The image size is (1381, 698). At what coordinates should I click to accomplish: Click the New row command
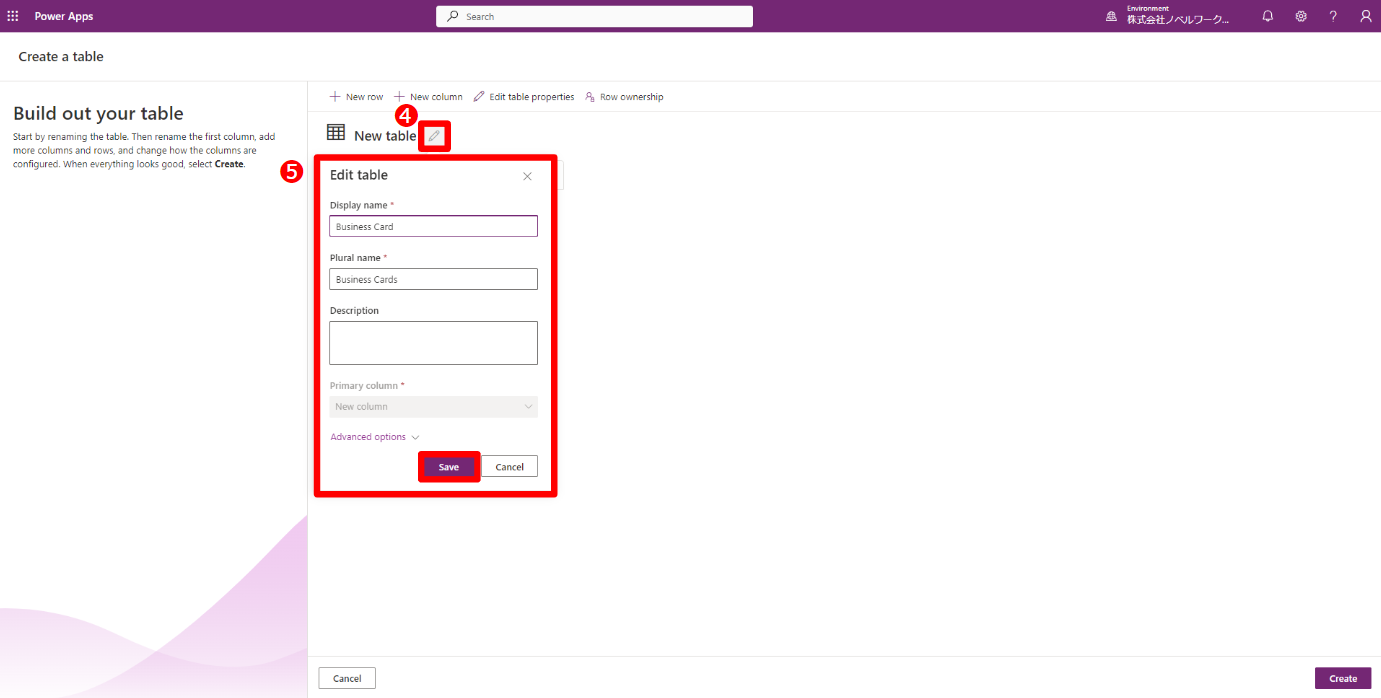coord(356,97)
